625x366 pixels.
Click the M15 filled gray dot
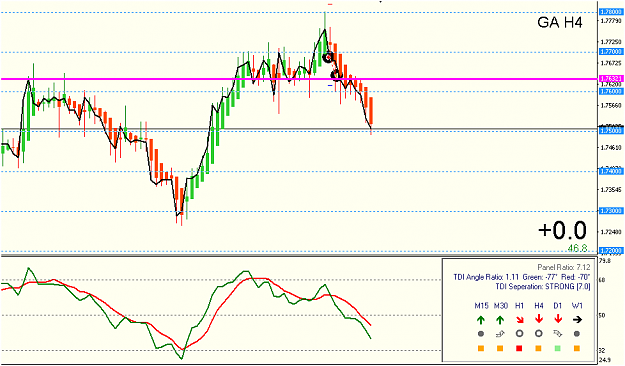[x=481, y=334]
